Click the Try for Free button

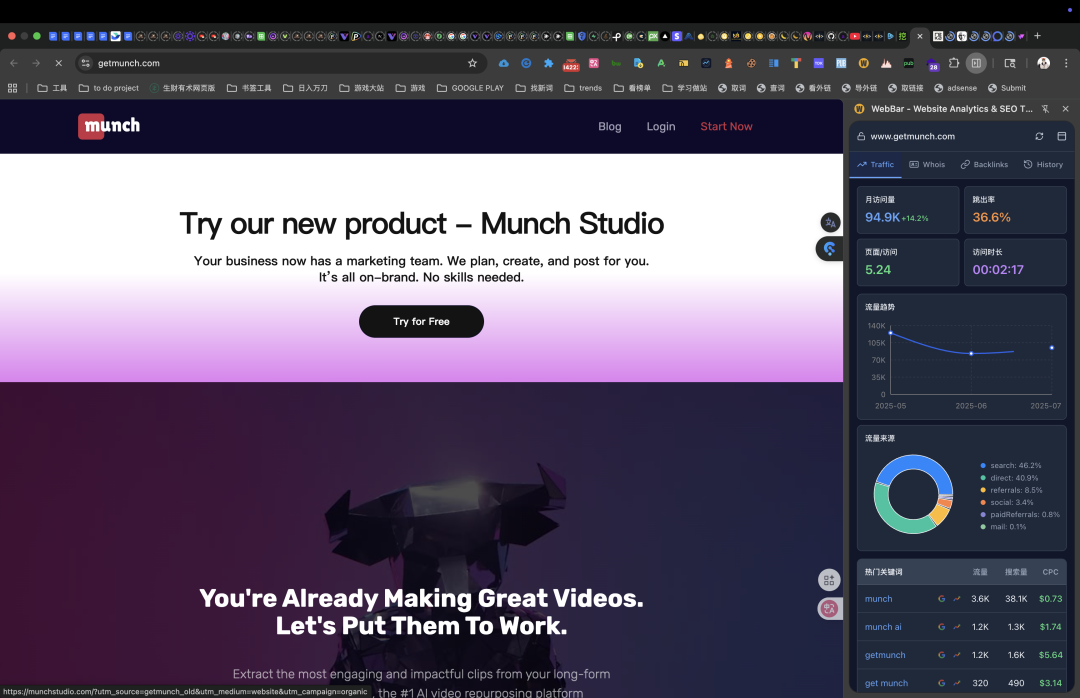coord(422,322)
